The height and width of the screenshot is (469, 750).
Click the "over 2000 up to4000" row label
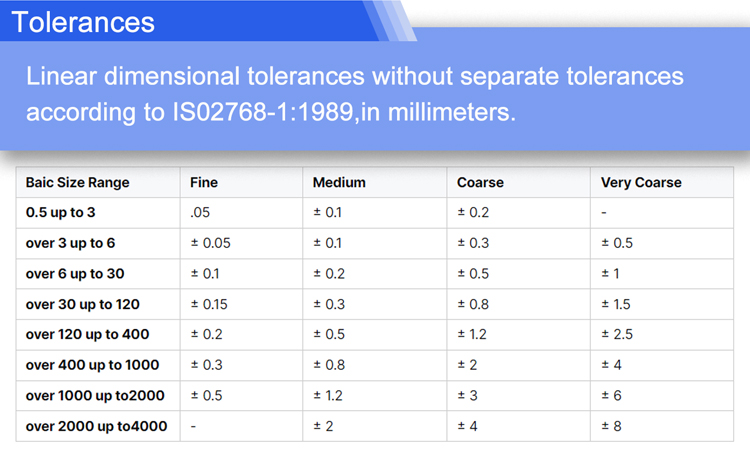pyautogui.click(x=97, y=426)
